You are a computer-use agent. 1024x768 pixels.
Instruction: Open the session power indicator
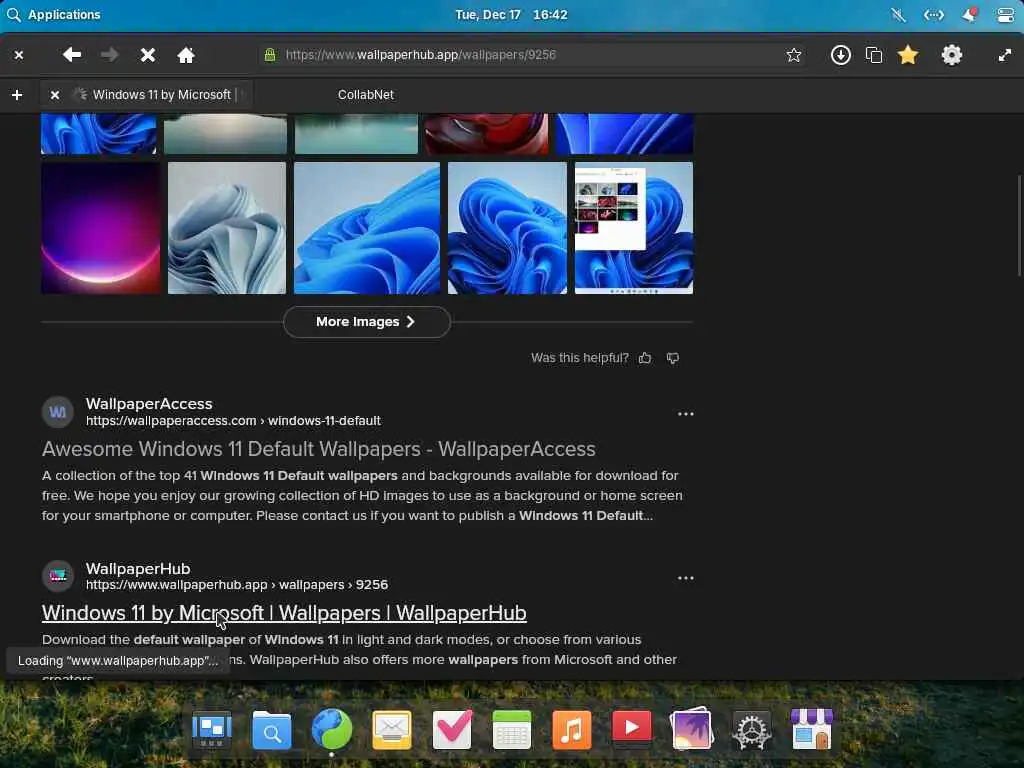pyautogui.click(x=1005, y=14)
